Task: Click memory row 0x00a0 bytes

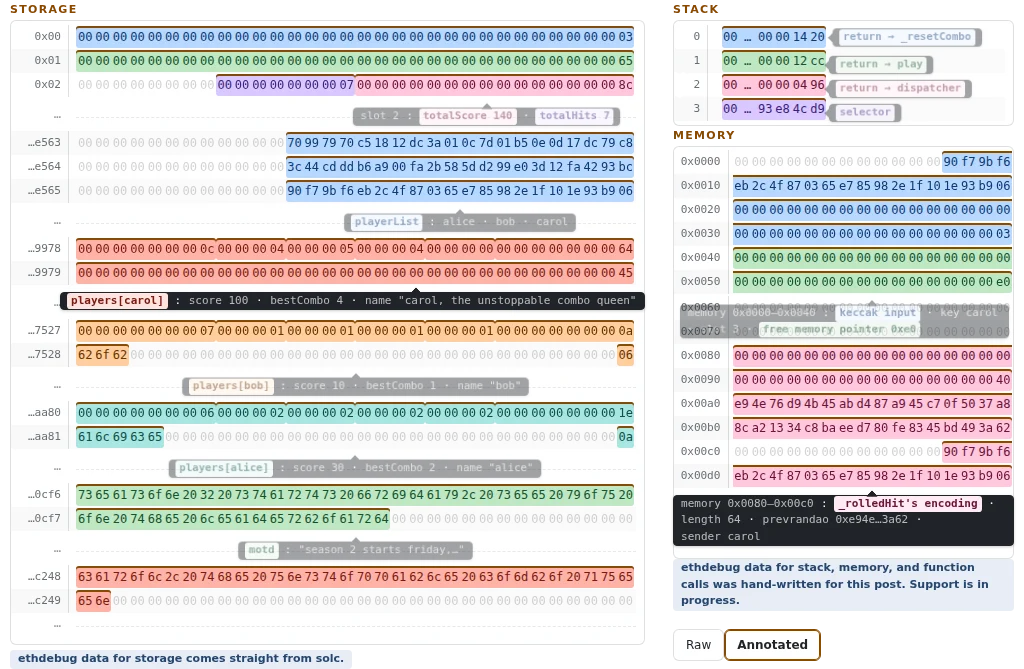Action: point(872,404)
